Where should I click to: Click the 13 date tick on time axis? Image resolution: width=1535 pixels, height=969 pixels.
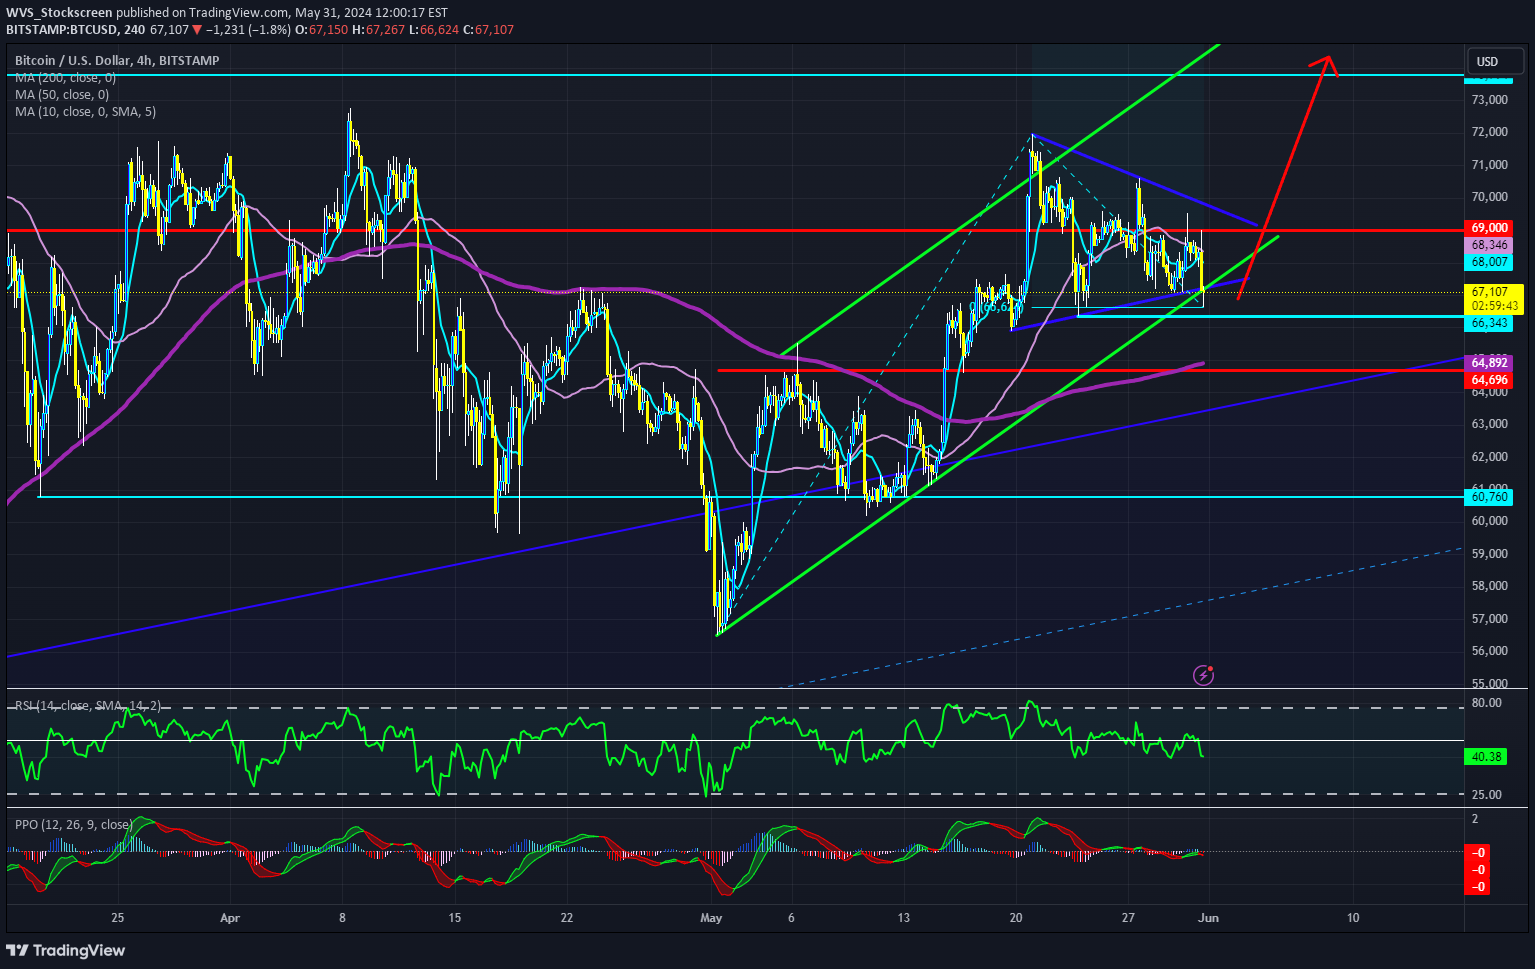tap(904, 918)
